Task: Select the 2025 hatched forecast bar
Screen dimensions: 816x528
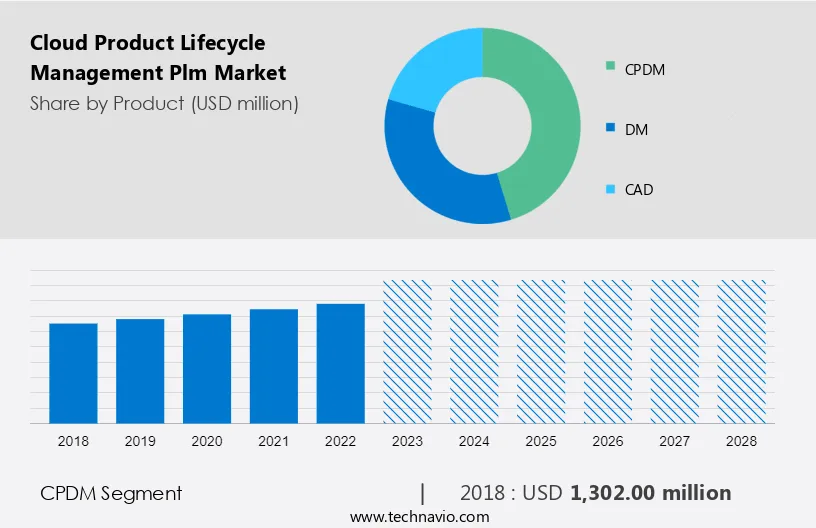Action: click(x=541, y=351)
